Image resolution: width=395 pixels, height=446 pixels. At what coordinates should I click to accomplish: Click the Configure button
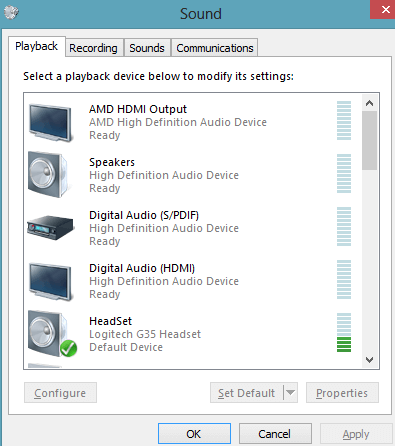[x=60, y=393]
